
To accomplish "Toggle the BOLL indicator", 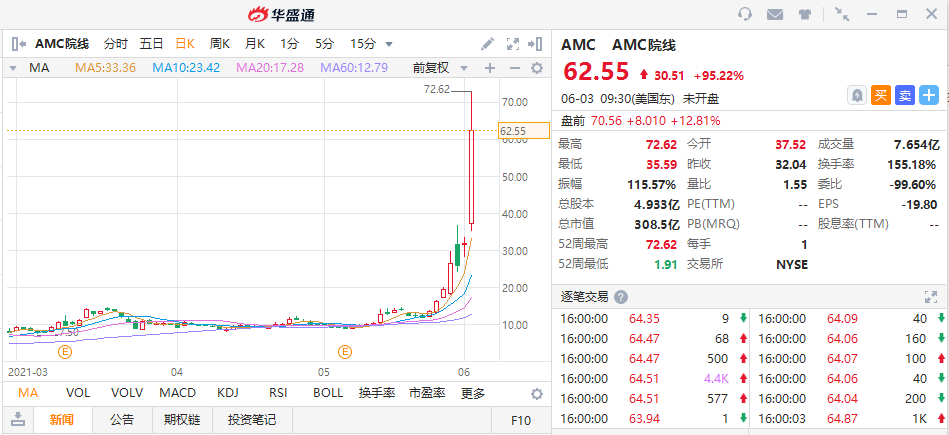I will 328,393.
